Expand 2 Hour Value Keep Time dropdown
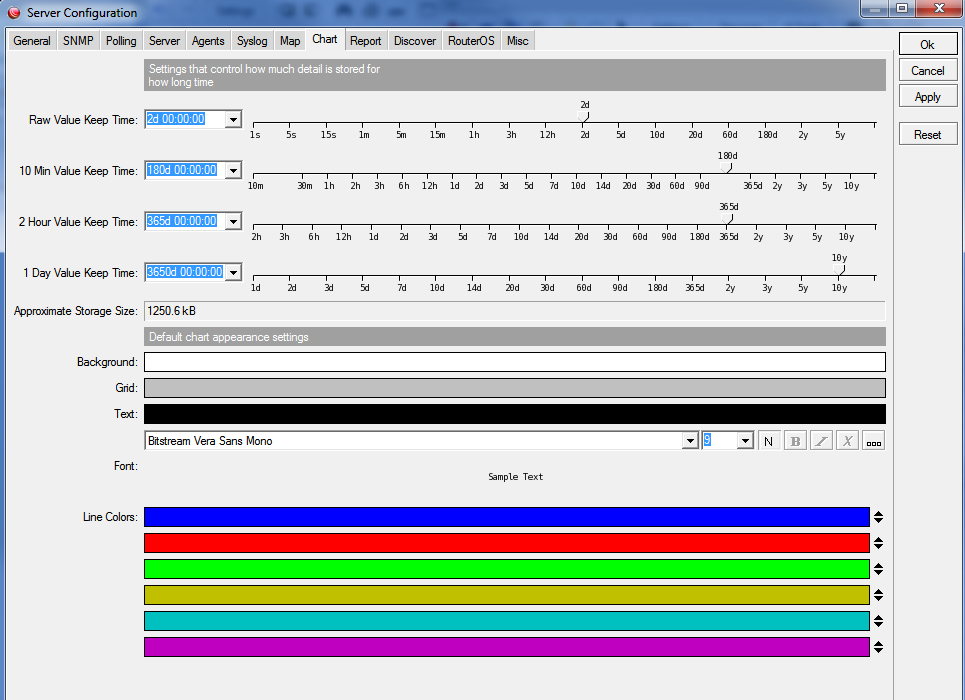The width and height of the screenshot is (965, 700). pyautogui.click(x=233, y=222)
